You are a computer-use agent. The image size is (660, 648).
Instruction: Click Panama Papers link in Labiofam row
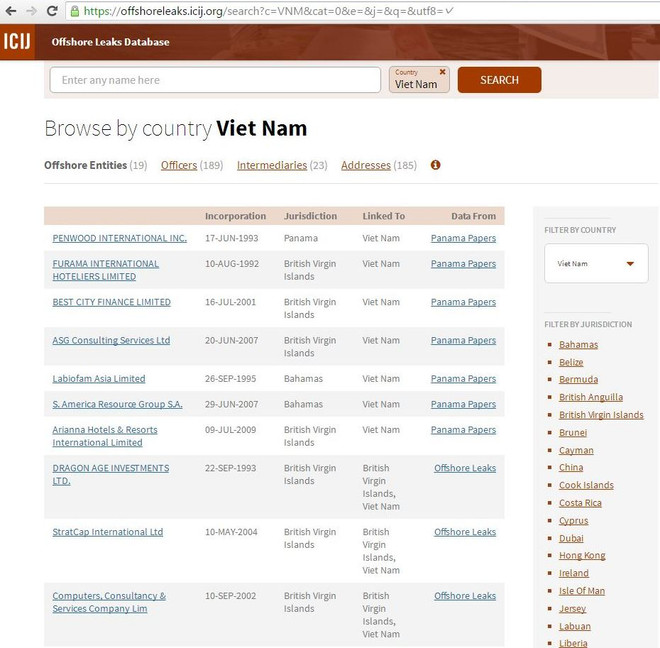tap(463, 379)
